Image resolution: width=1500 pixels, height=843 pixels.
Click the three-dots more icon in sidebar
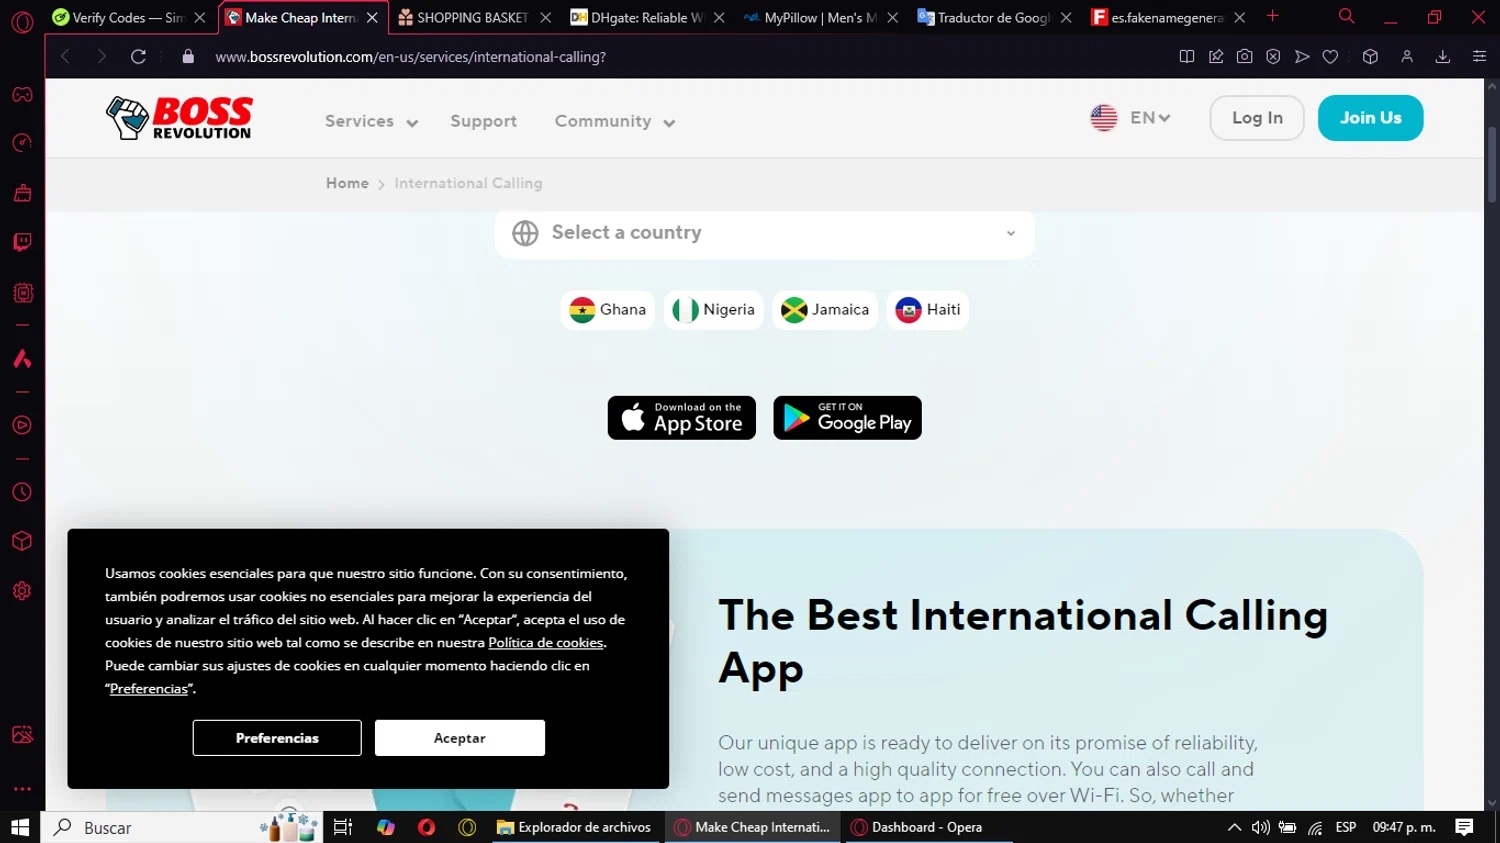(x=22, y=789)
